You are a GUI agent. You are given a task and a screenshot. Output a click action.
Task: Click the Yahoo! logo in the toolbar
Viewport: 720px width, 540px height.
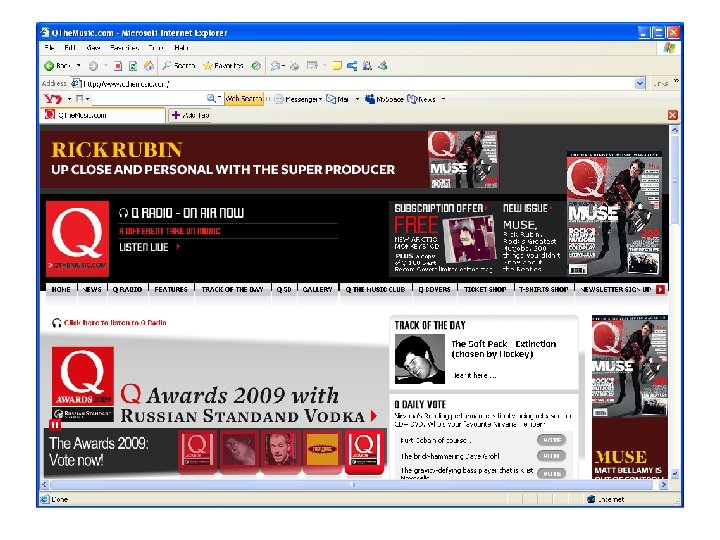point(53,99)
